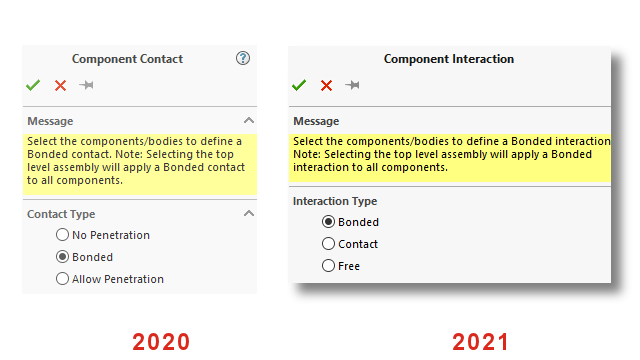This screenshot has height=360, width=640.
Task: Select Free interaction type
Action: click(328, 266)
